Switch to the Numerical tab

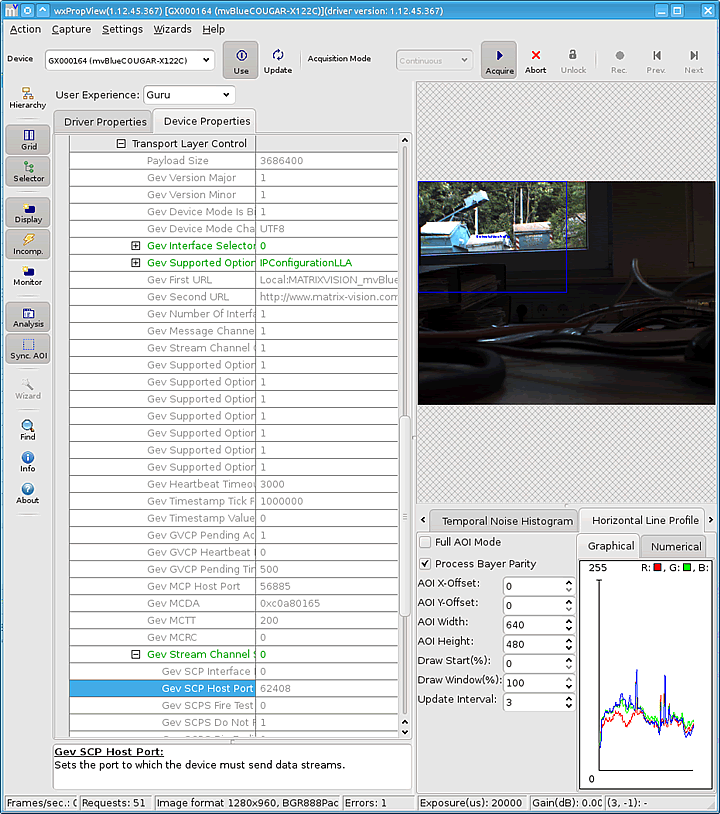pyautogui.click(x=676, y=547)
